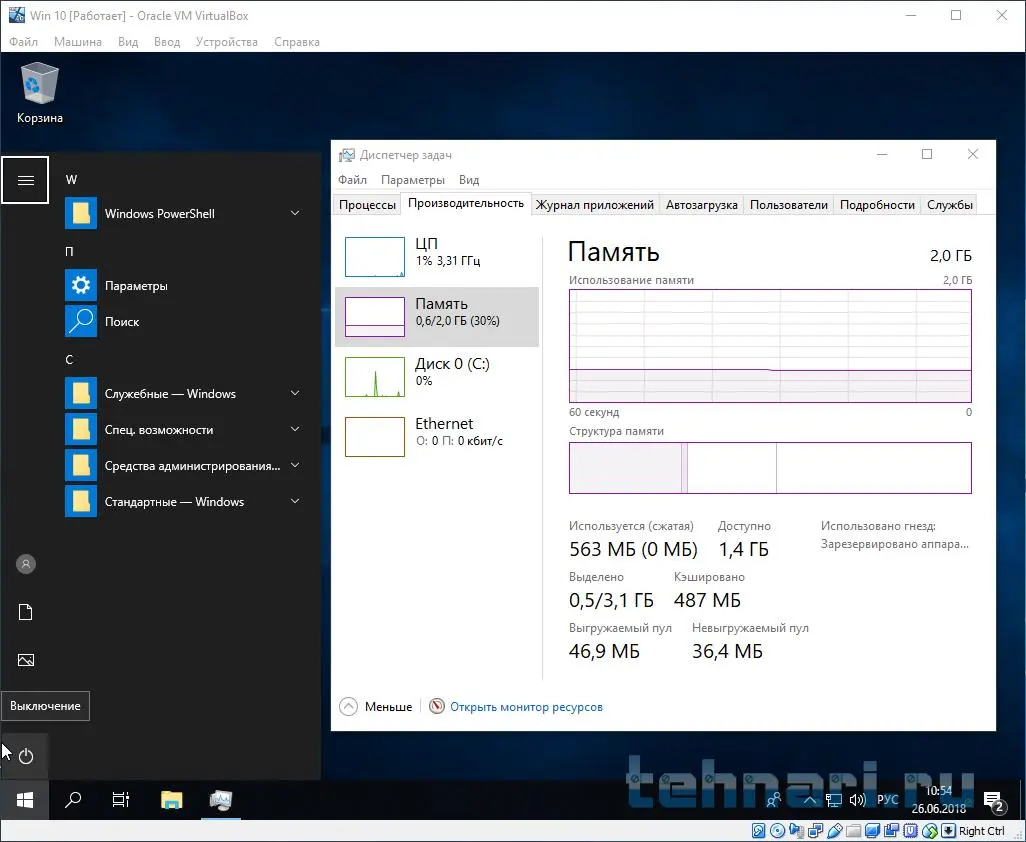Click Открыть монитор ресурсов link
The image size is (1026, 842).
tap(526, 707)
